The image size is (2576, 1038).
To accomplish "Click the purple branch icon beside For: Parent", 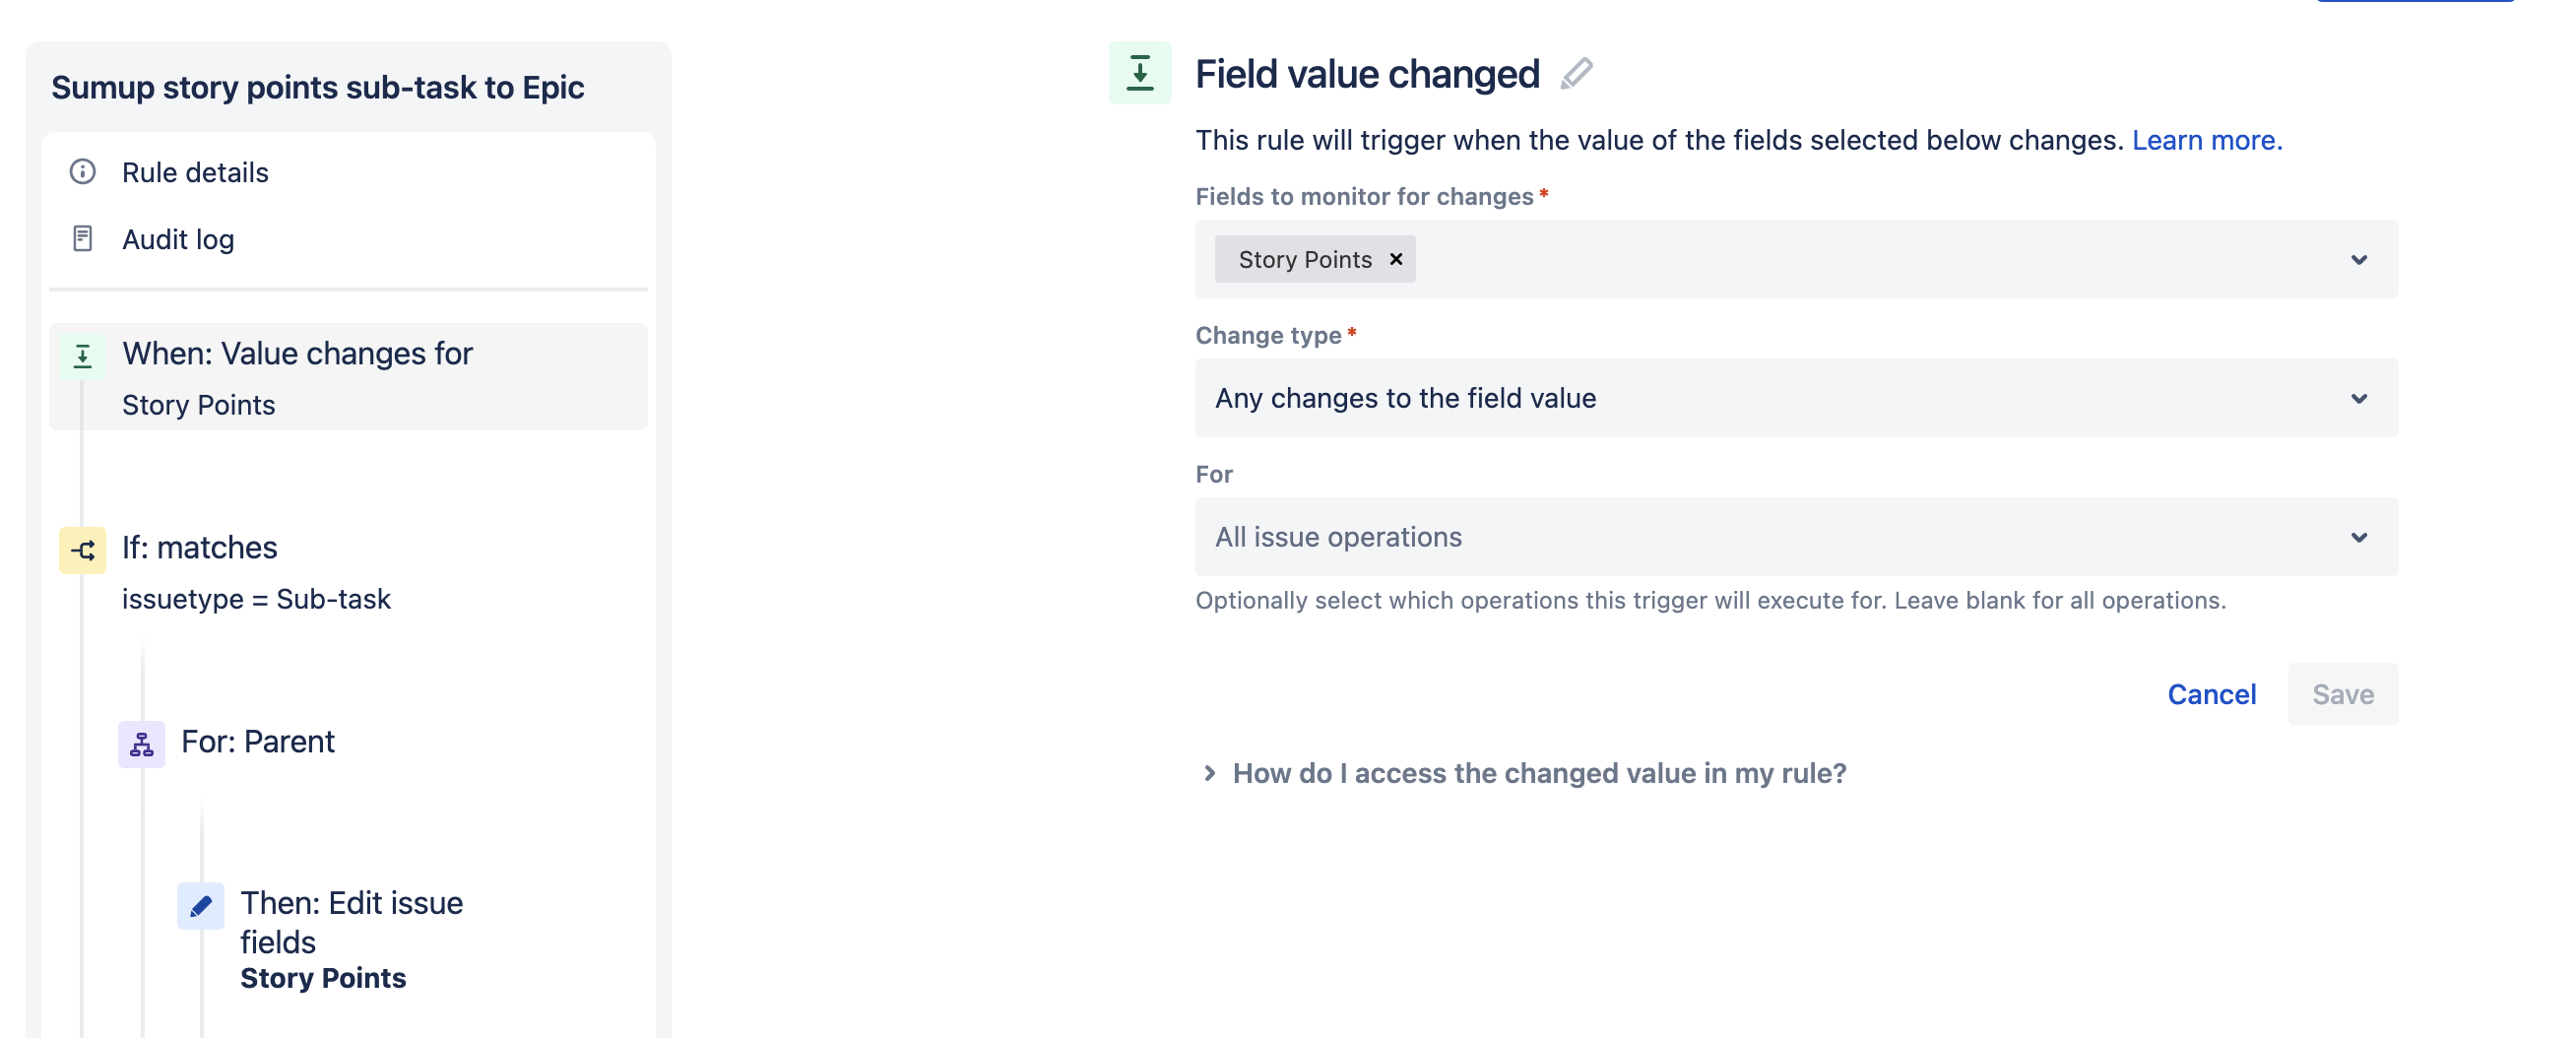I will coord(142,743).
